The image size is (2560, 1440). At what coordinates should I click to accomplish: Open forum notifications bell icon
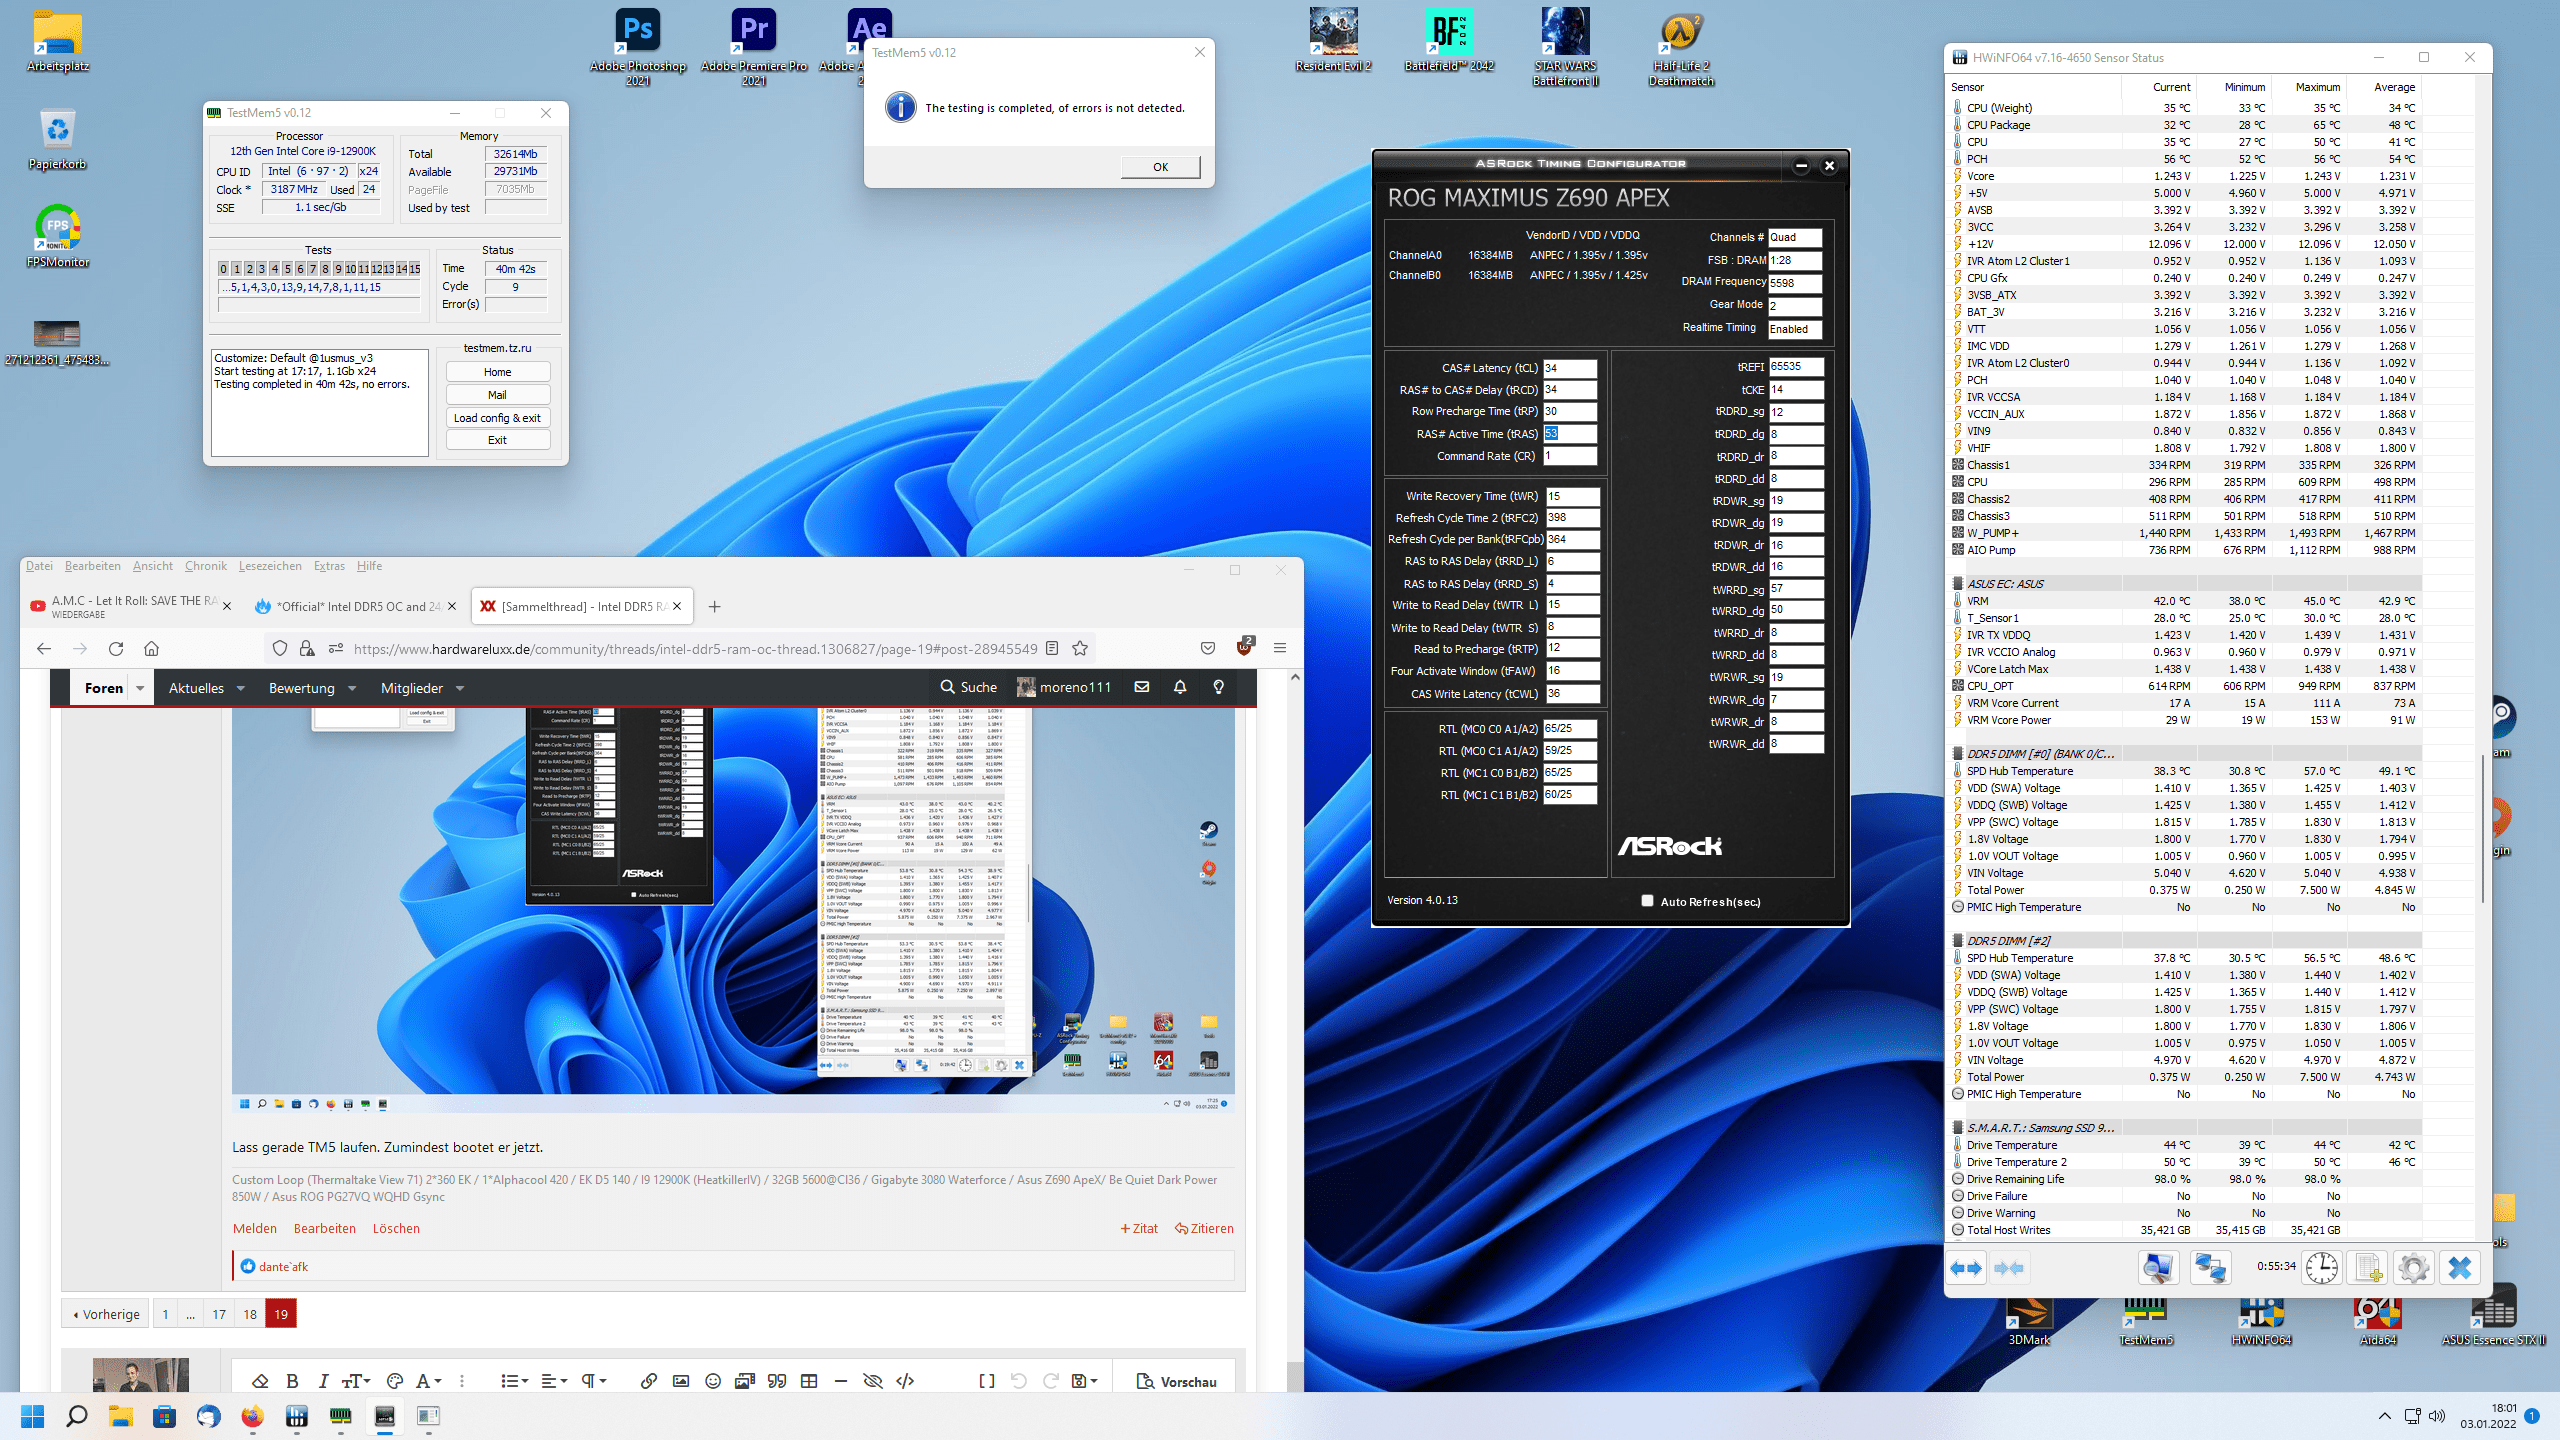click(x=1180, y=687)
